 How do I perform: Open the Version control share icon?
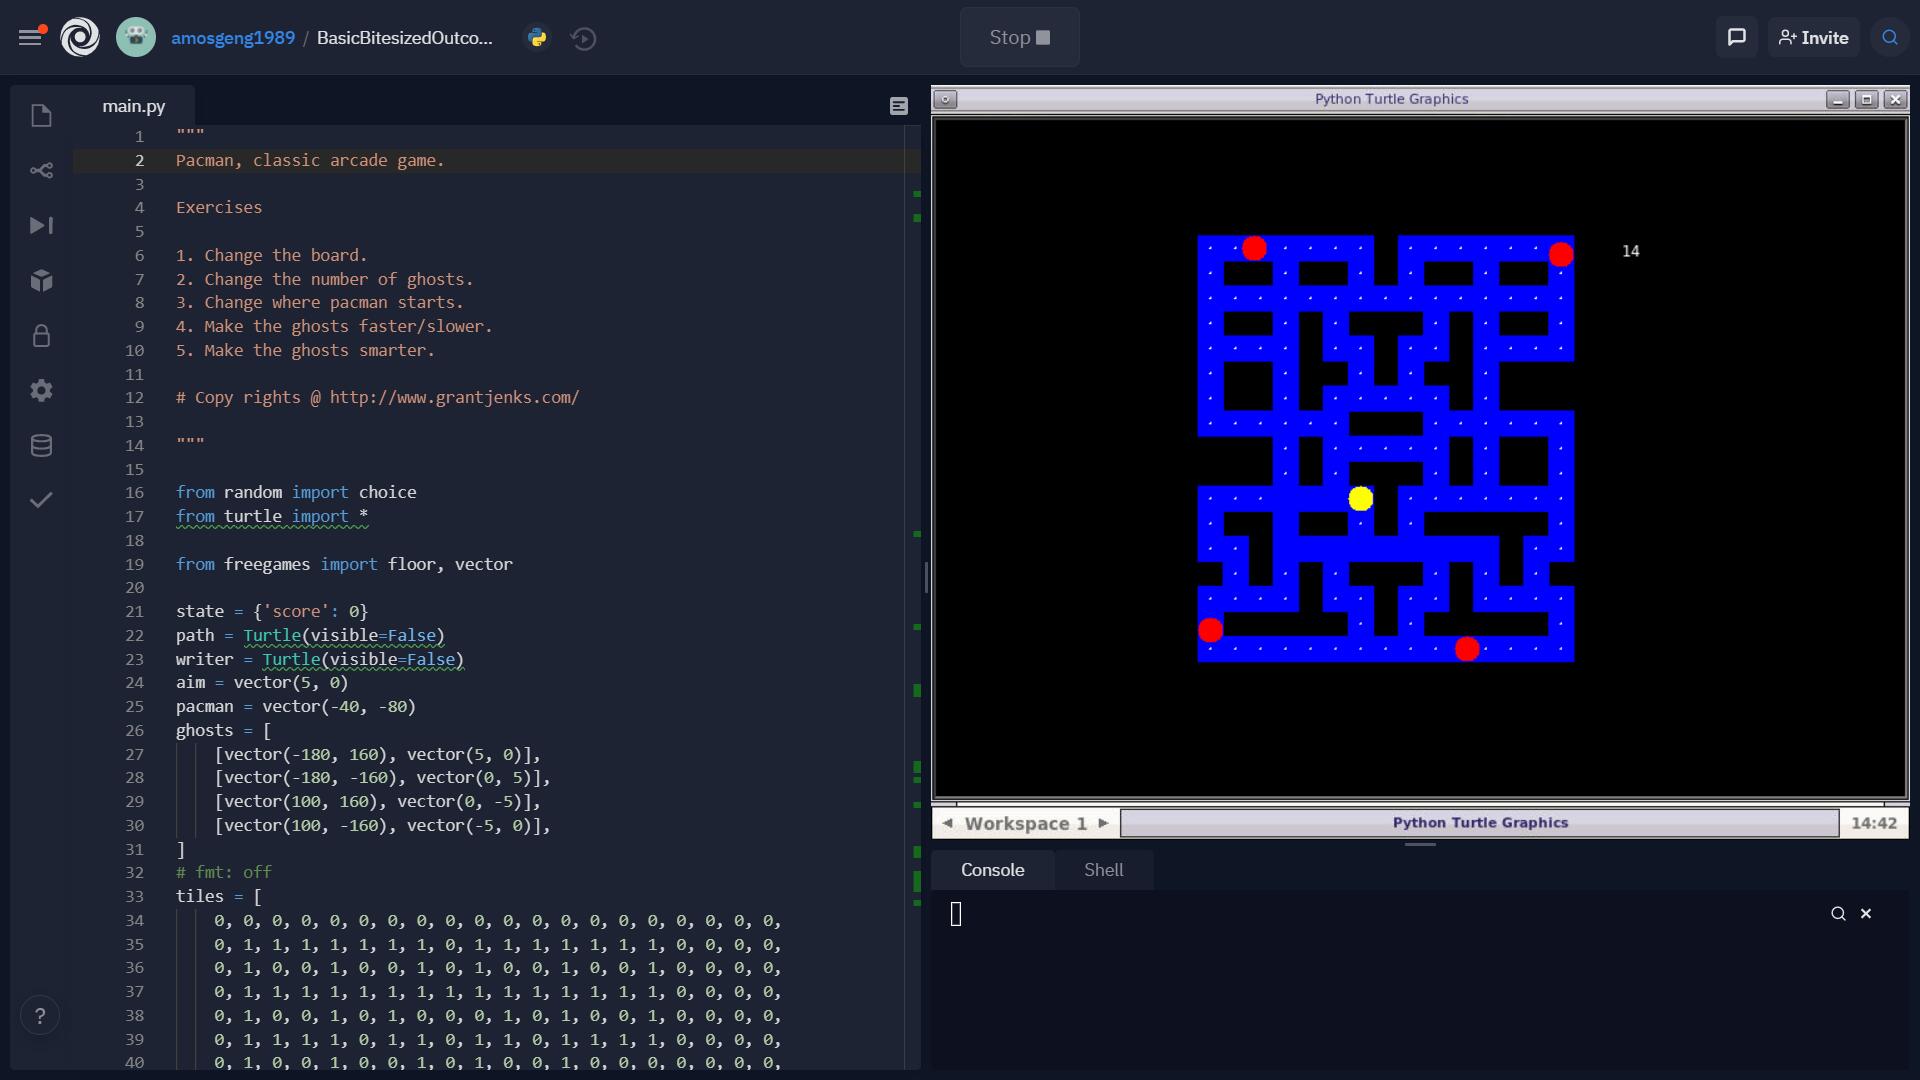pos(41,171)
